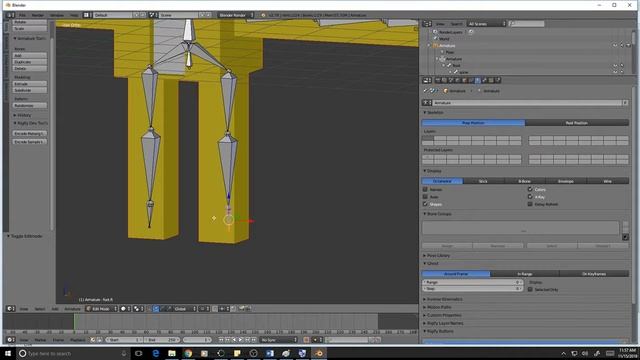Open the Edit Mode selector dropdown
This screenshot has height=360, width=640.
pyautogui.click(x=101, y=309)
